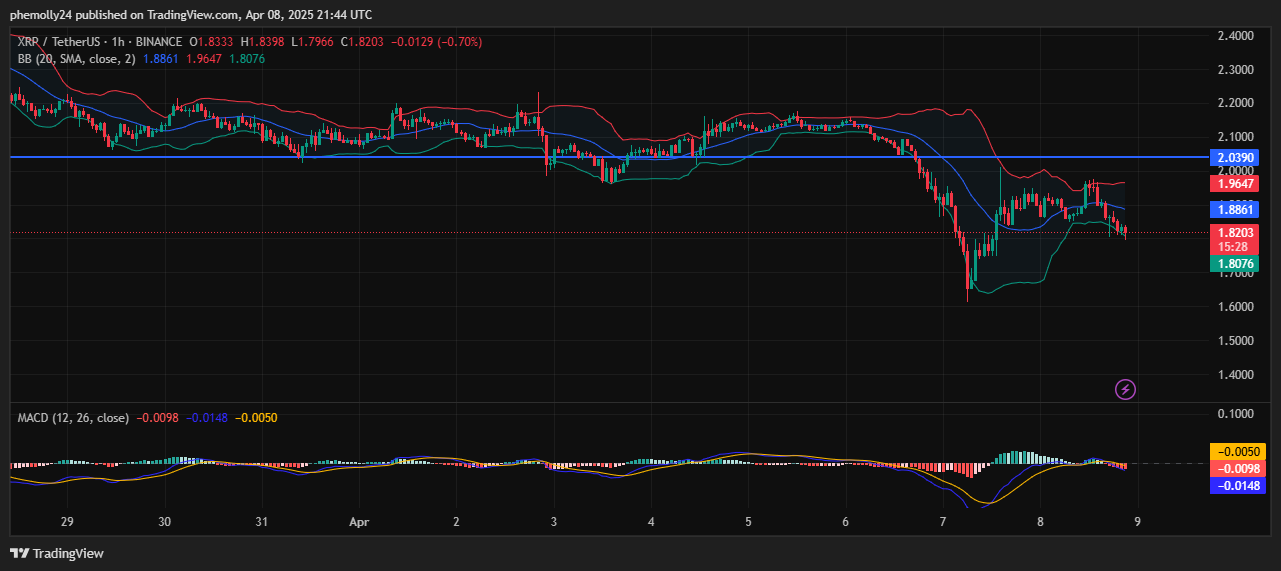Click the yellow -0.0050 MACD value label
Image resolution: width=1281 pixels, height=571 pixels.
(1238, 452)
